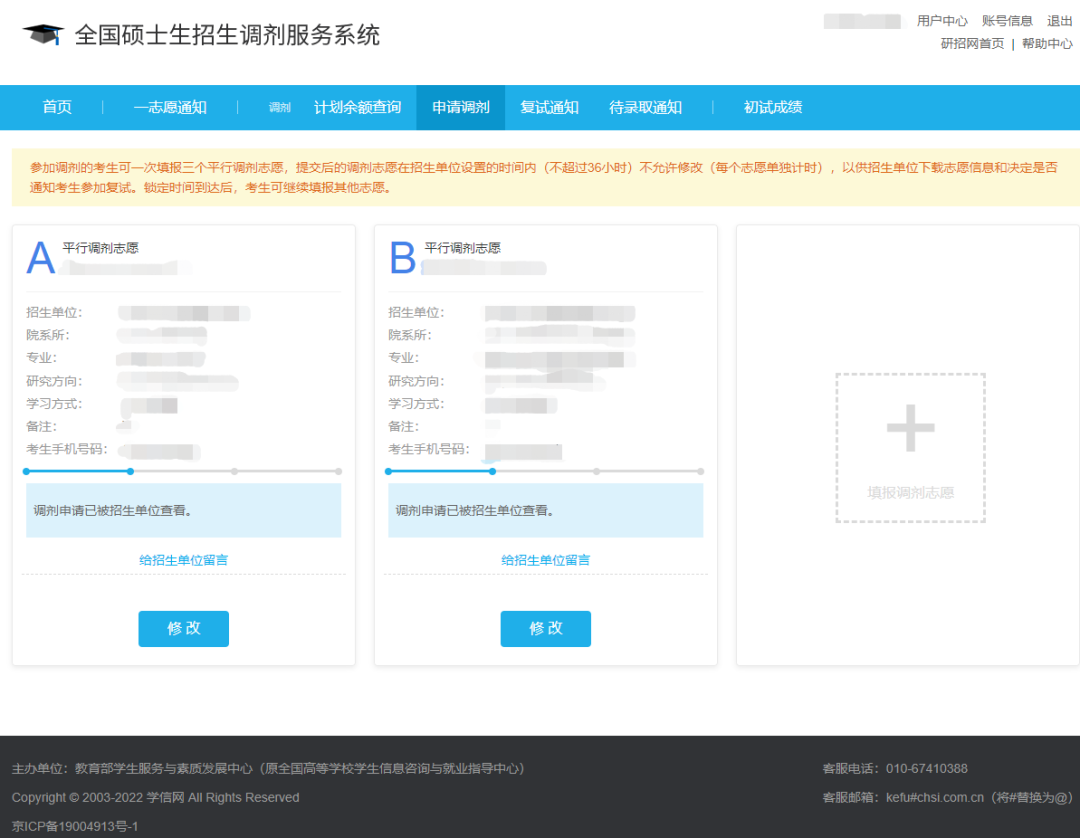Visit 研招网首页 homepage link

970,44
